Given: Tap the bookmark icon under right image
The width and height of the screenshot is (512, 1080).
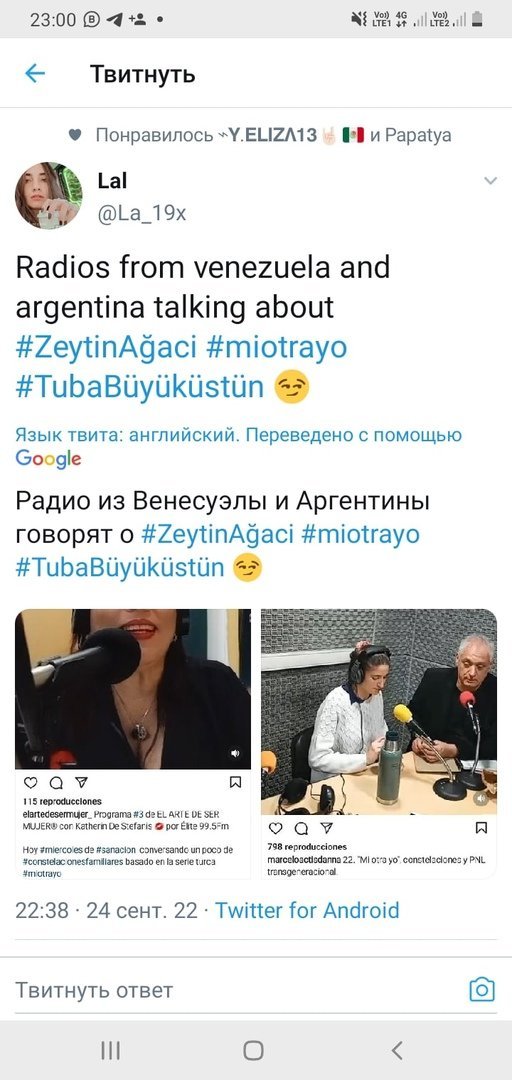Looking at the screenshot, I should tap(482, 827).
